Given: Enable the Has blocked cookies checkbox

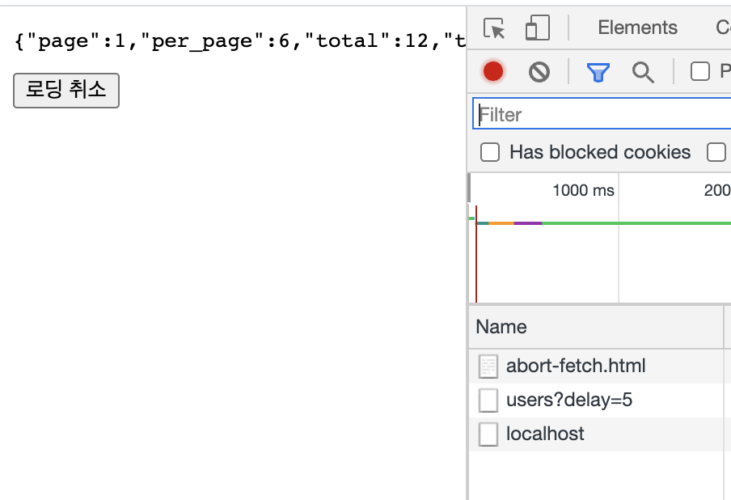Looking at the screenshot, I should [x=490, y=153].
